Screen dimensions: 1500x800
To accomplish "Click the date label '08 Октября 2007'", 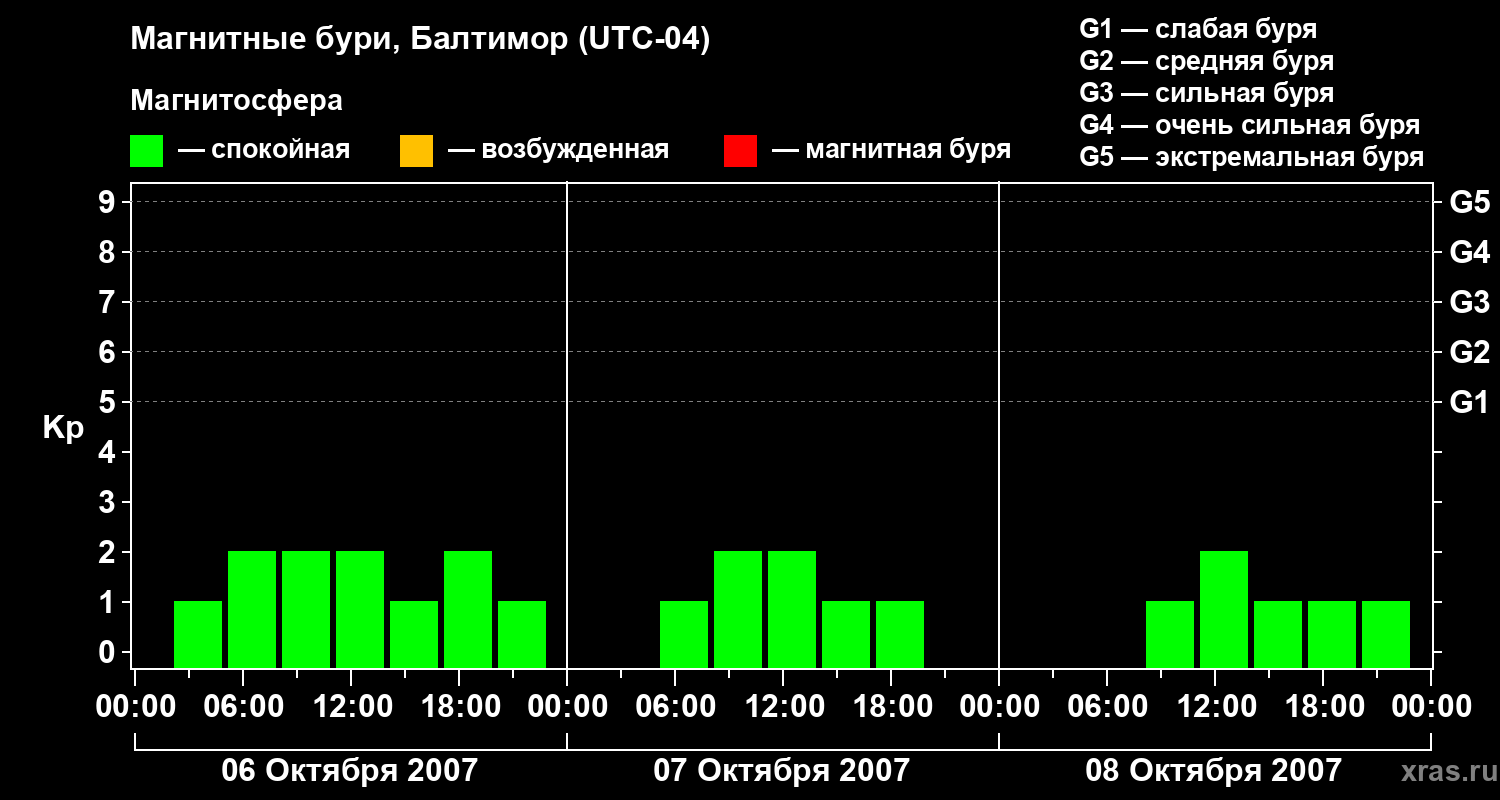I will point(1214,771).
